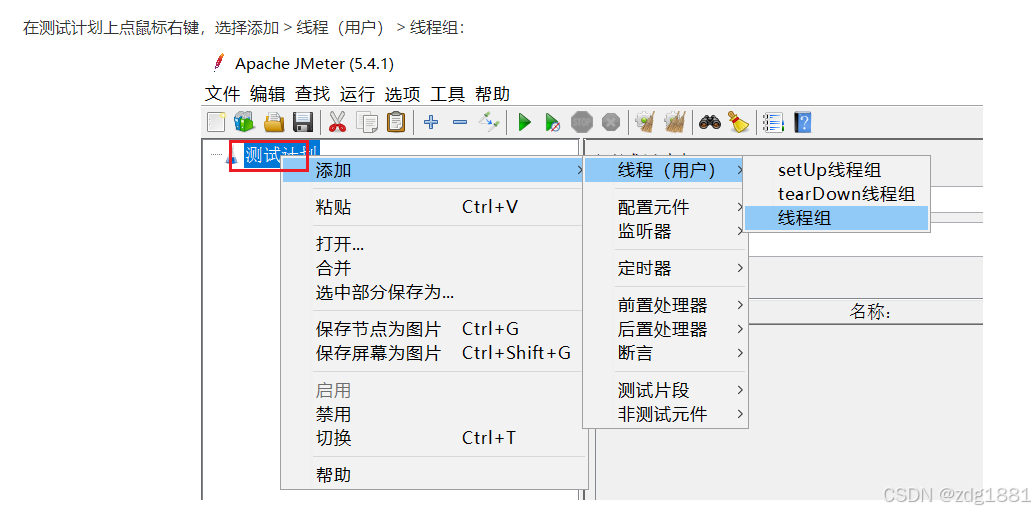Click the Search binoculars icon
The image size is (1035, 513).
click(710, 122)
